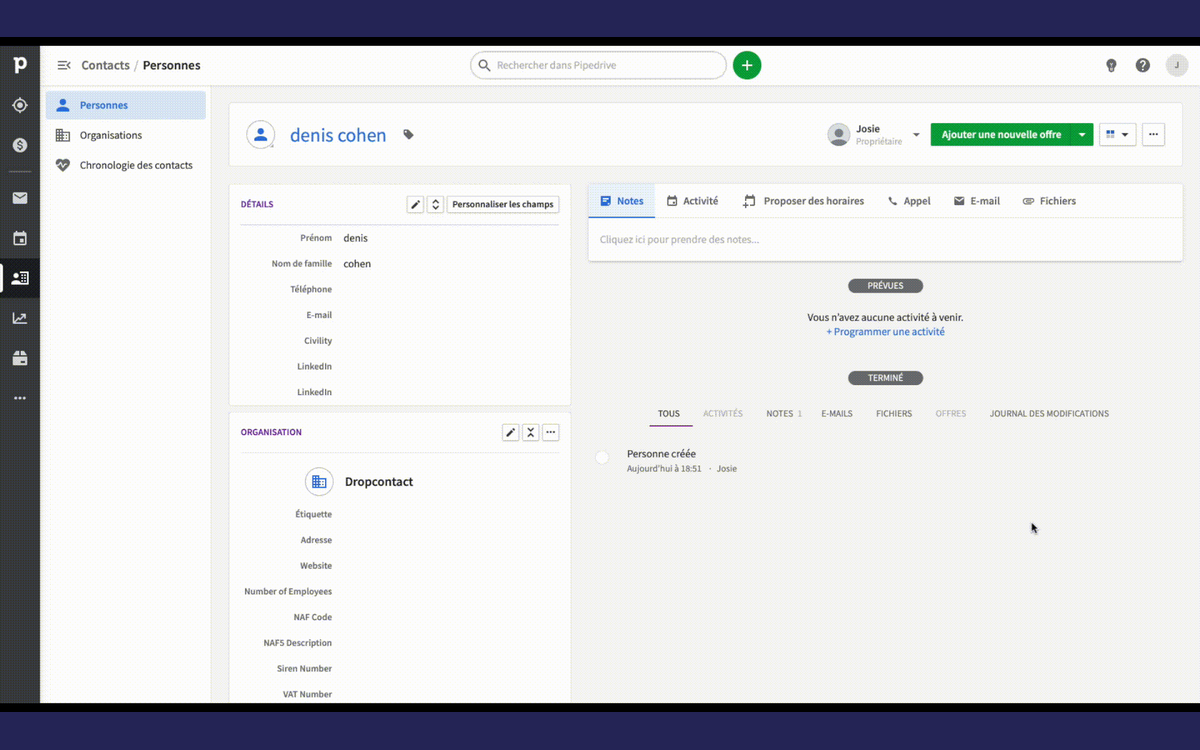Click the denis cohen name heading
Screen dimensions: 1200x750
338,135
